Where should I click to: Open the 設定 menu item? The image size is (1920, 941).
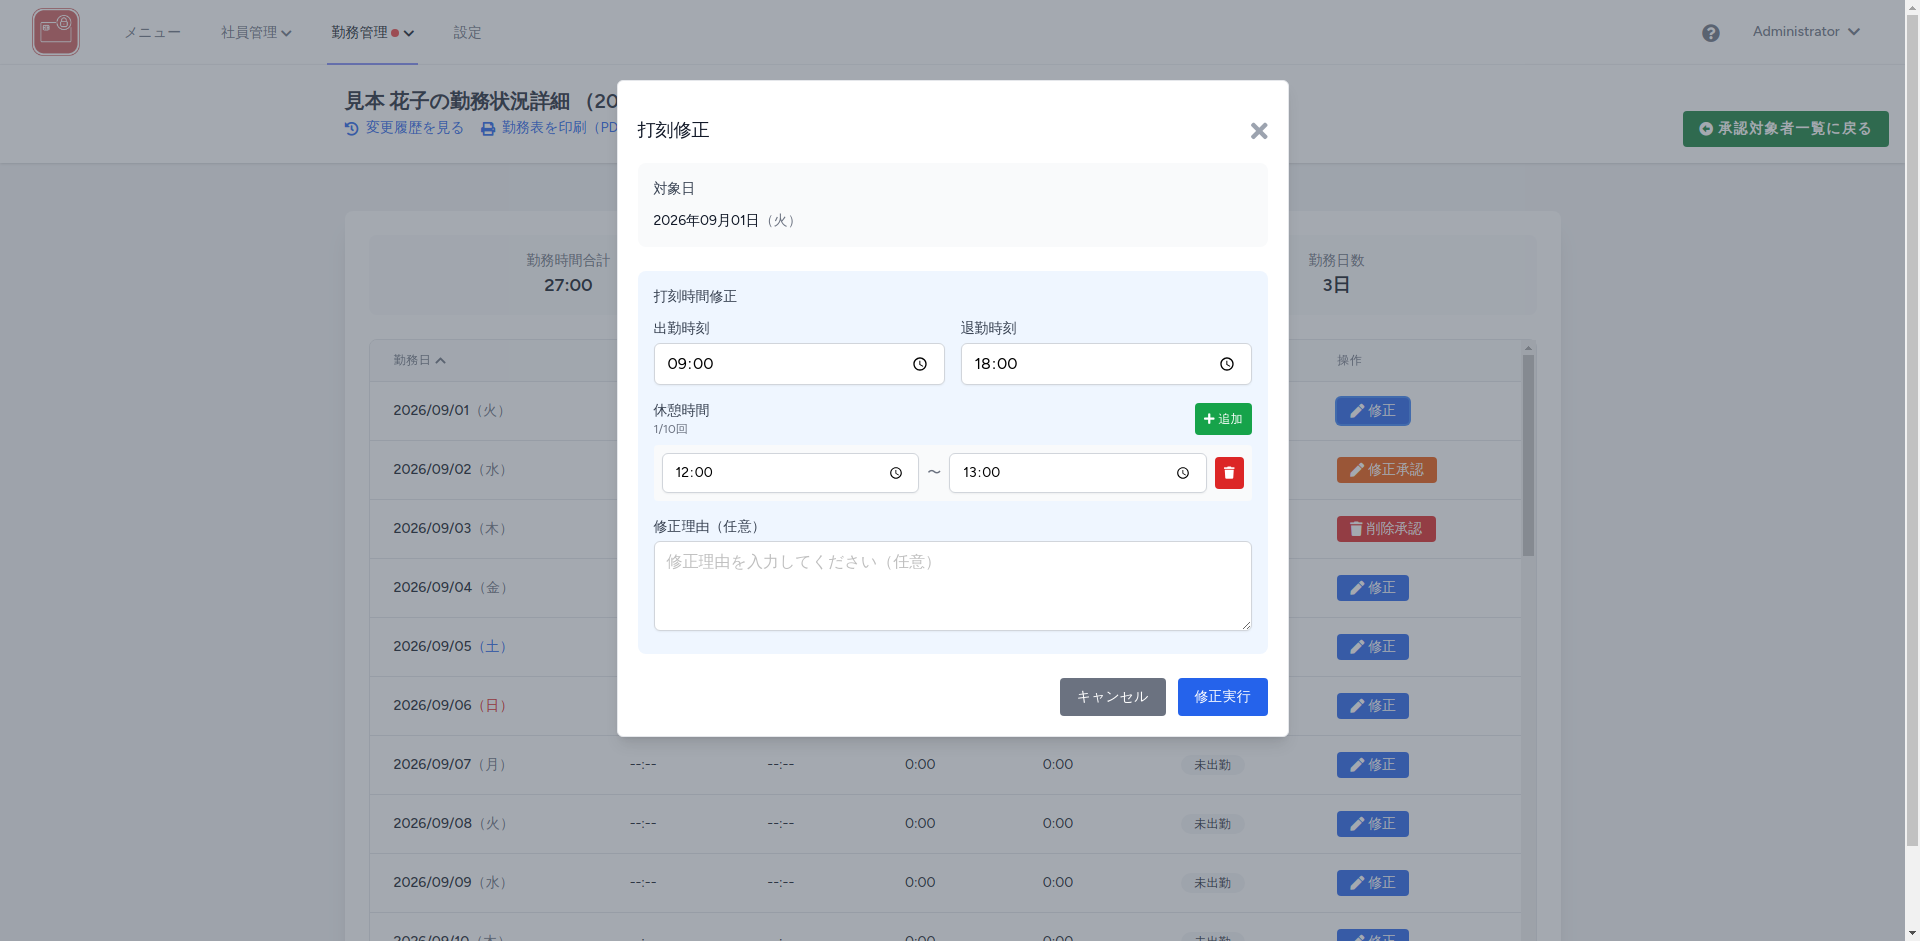[467, 32]
